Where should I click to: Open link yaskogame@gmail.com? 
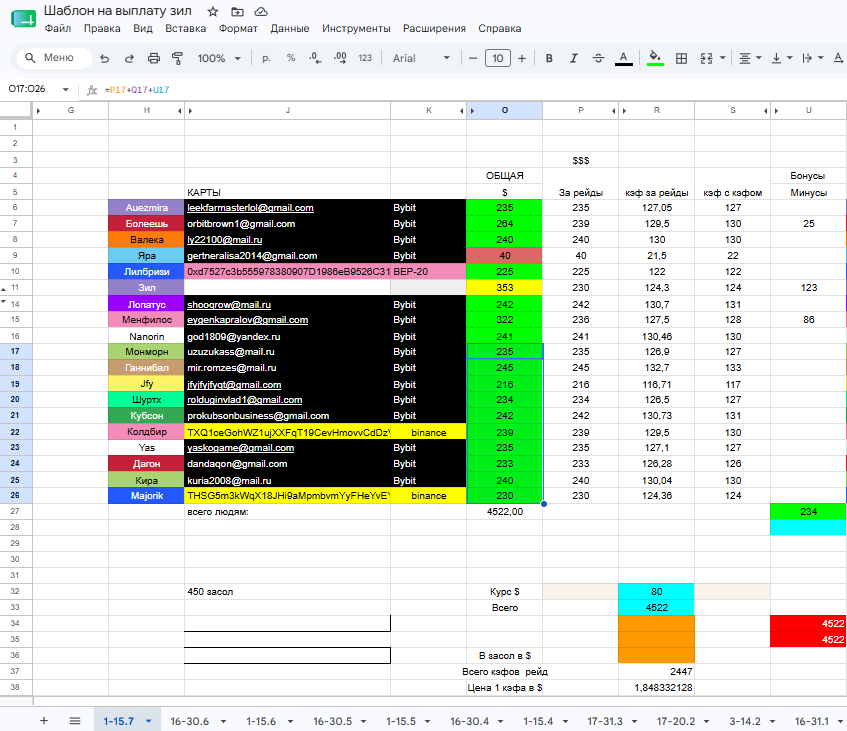pos(240,448)
